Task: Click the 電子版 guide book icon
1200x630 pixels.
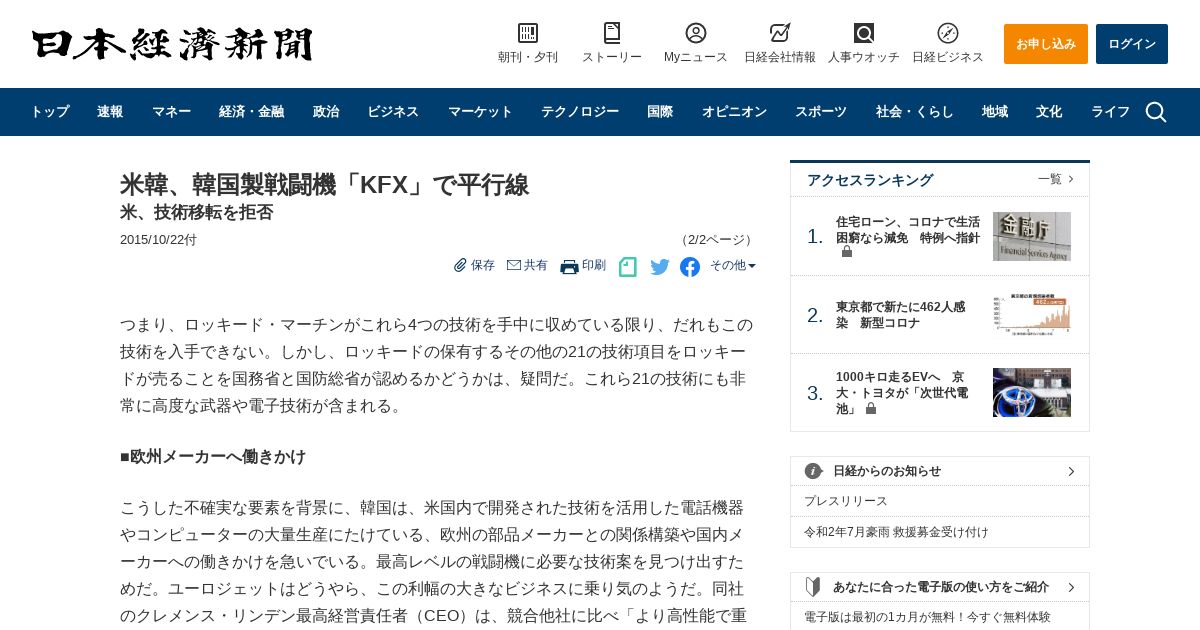Action: click(x=813, y=587)
